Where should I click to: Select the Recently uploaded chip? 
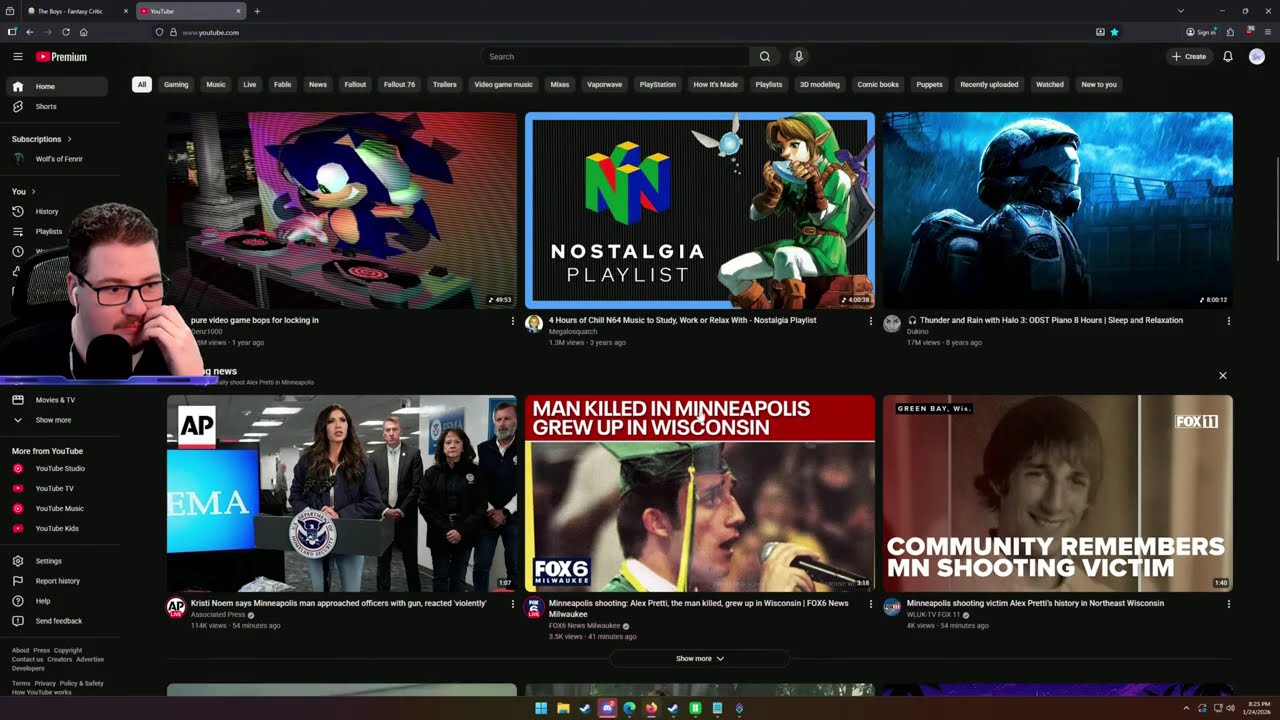pyautogui.click(x=989, y=85)
